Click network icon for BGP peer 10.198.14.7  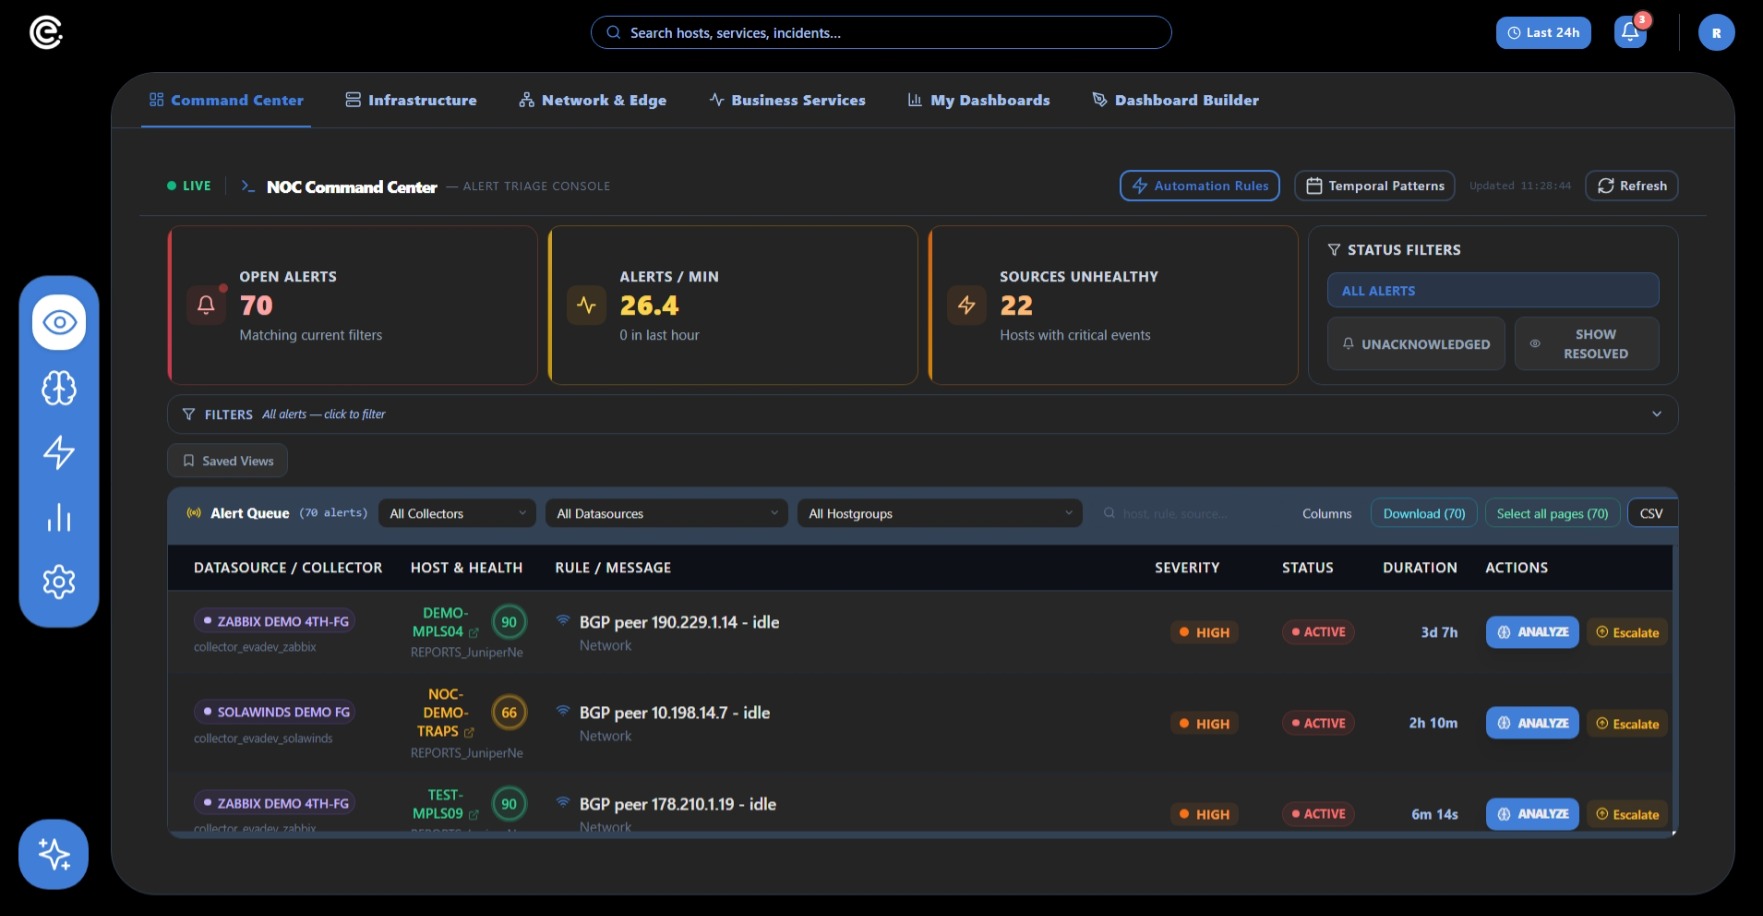point(563,711)
